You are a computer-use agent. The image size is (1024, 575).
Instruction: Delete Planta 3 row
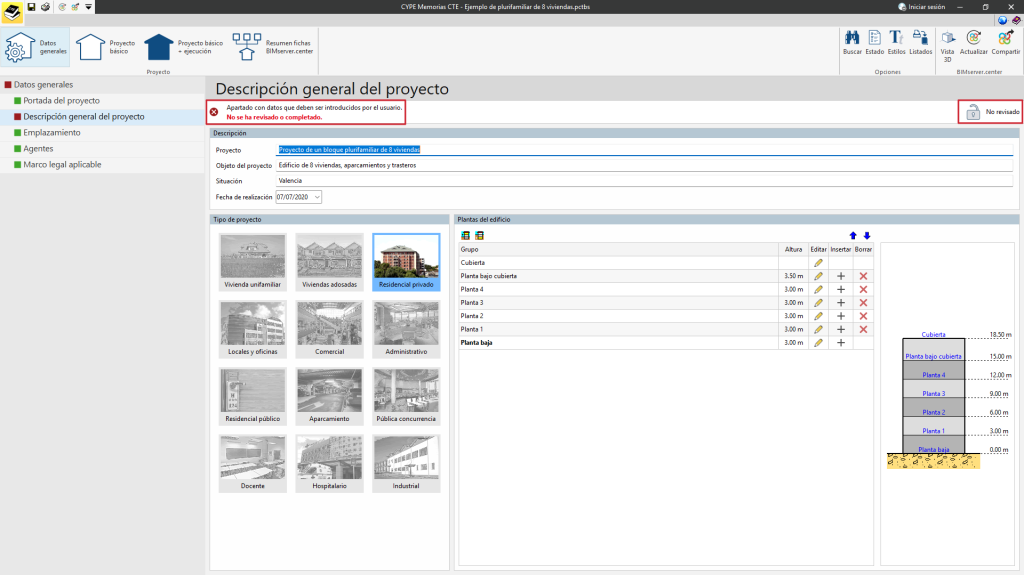[x=863, y=303]
